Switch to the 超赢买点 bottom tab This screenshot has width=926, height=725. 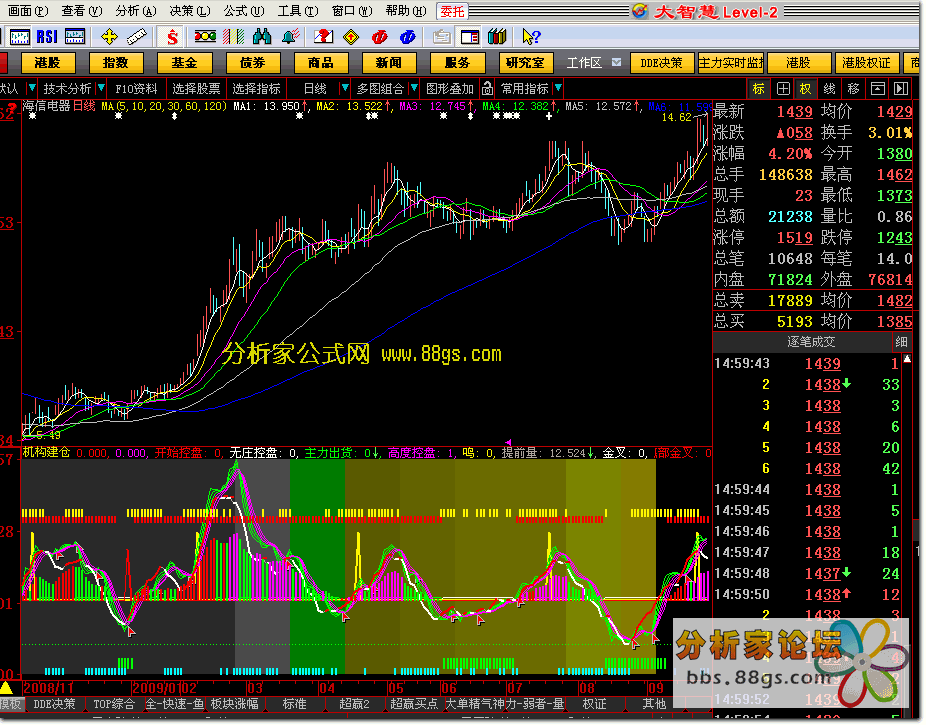coord(413,704)
